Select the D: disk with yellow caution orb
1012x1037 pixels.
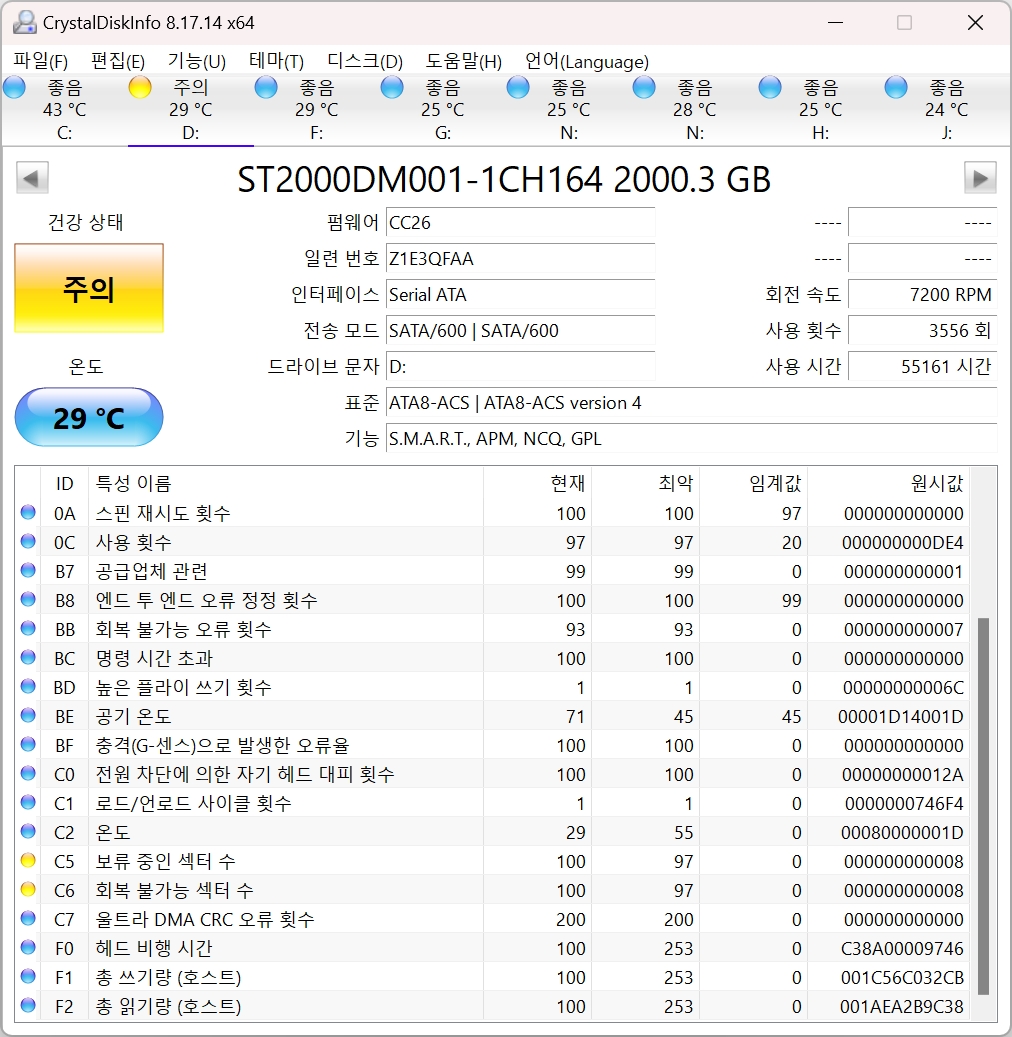[x=140, y=88]
